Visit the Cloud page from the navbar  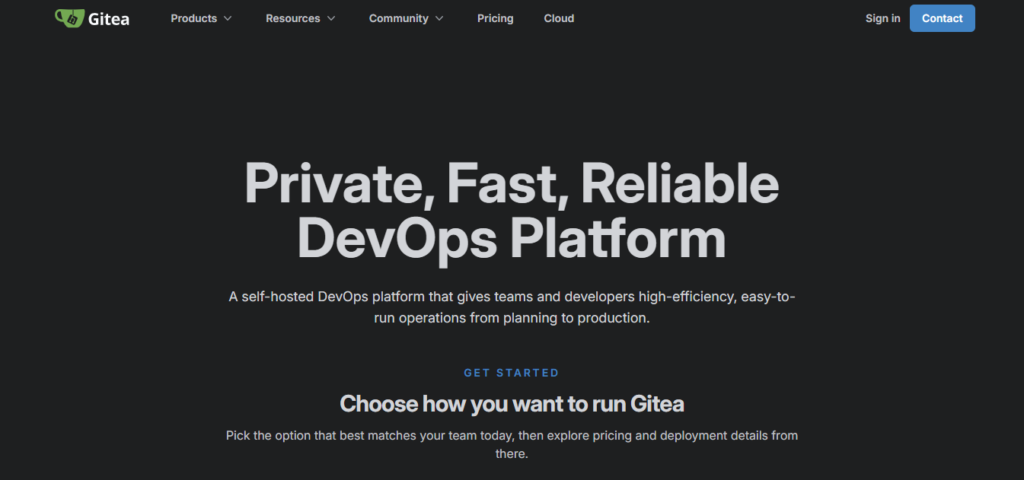(x=559, y=18)
